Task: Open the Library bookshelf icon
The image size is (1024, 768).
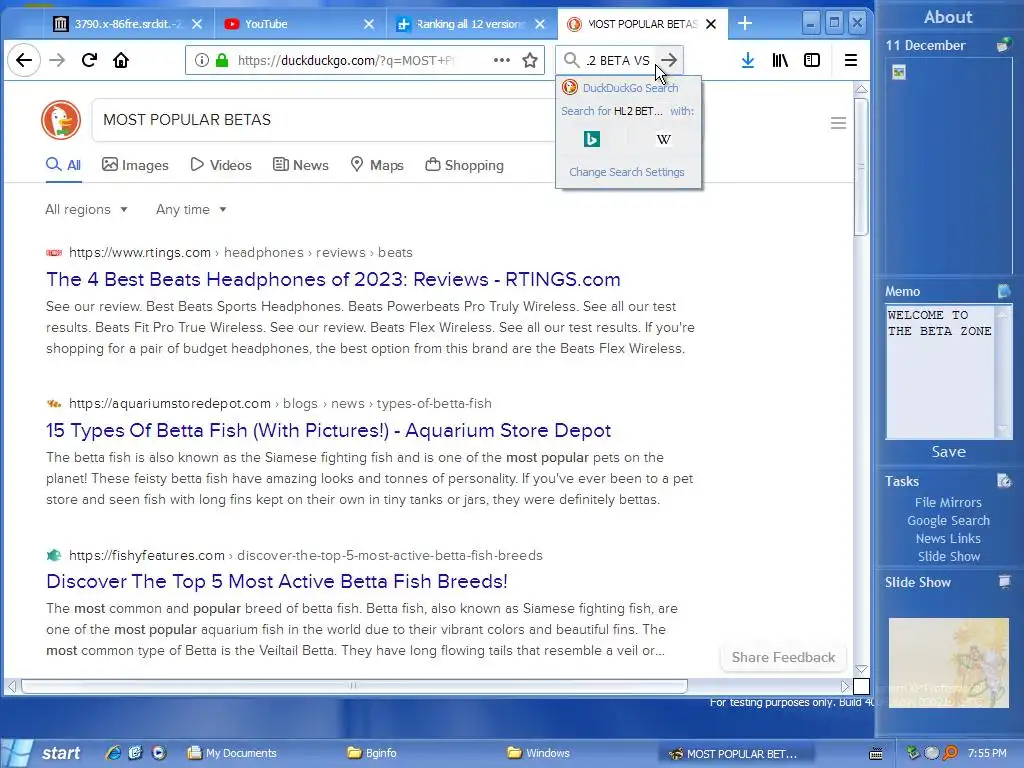Action: 780,60
